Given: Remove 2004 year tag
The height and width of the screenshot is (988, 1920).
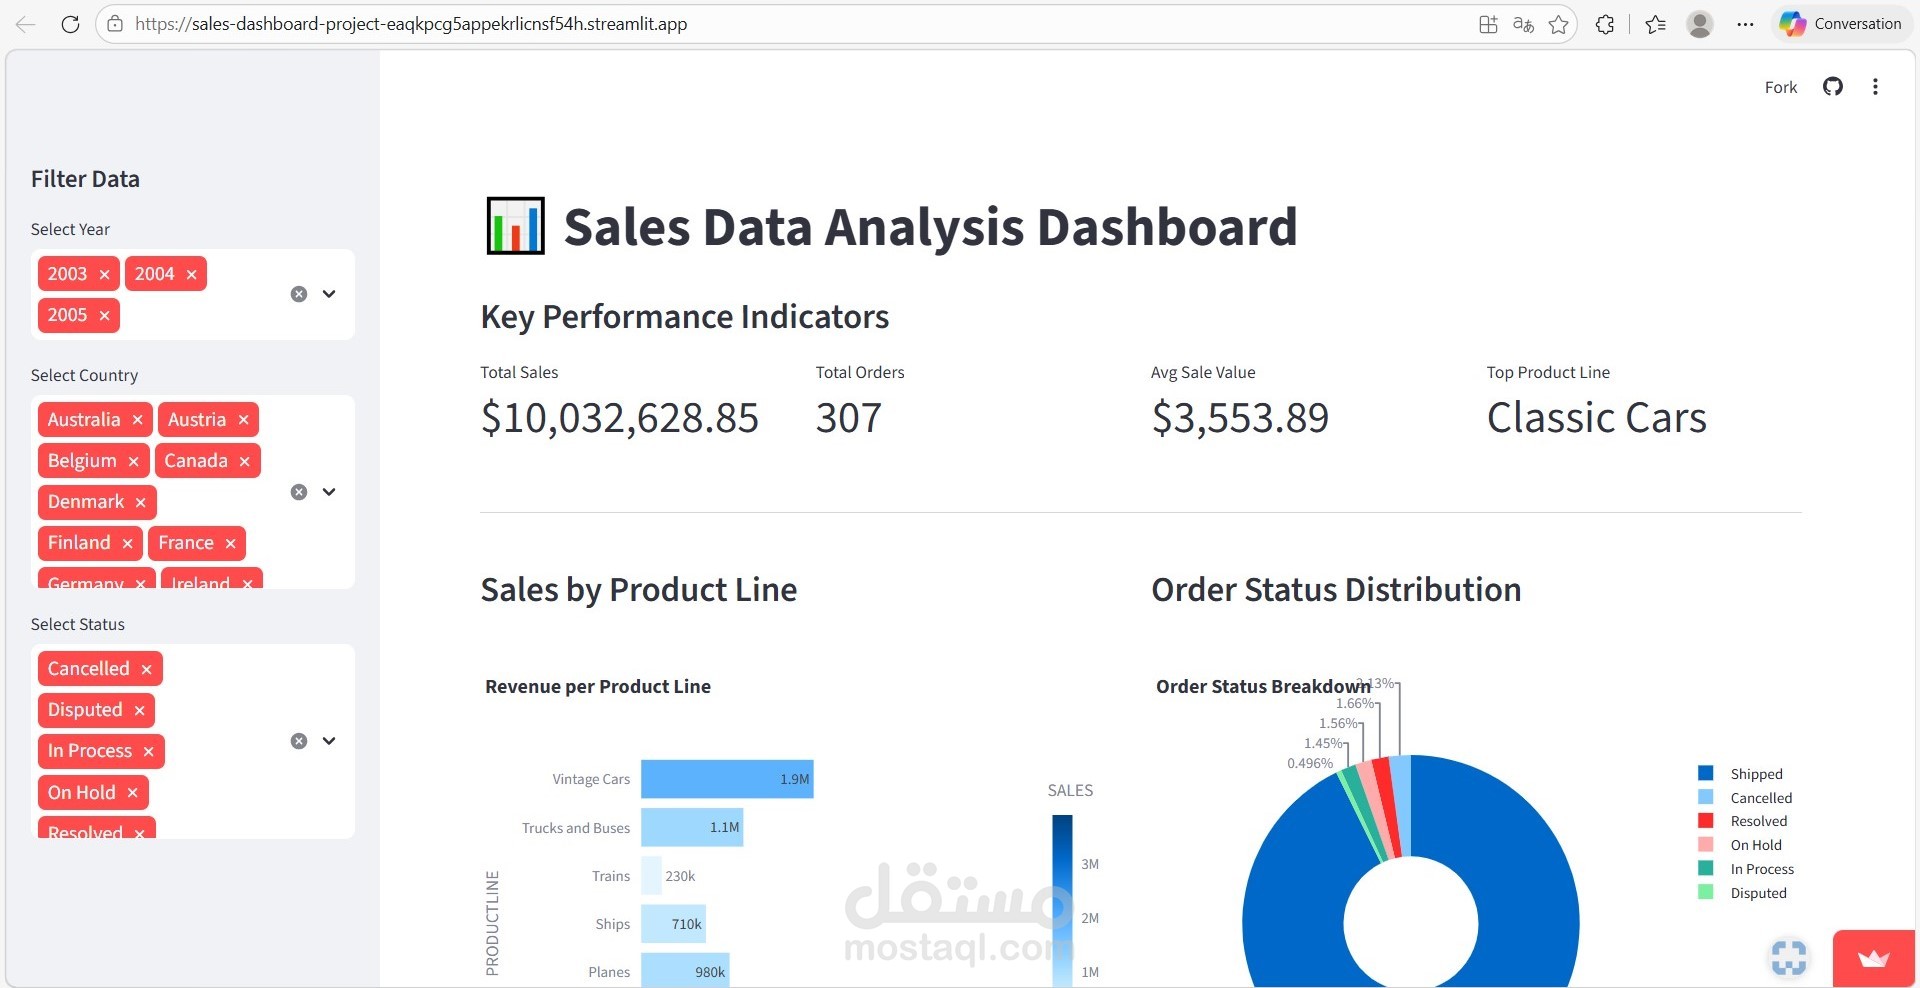Looking at the screenshot, I should [x=191, y=274].
